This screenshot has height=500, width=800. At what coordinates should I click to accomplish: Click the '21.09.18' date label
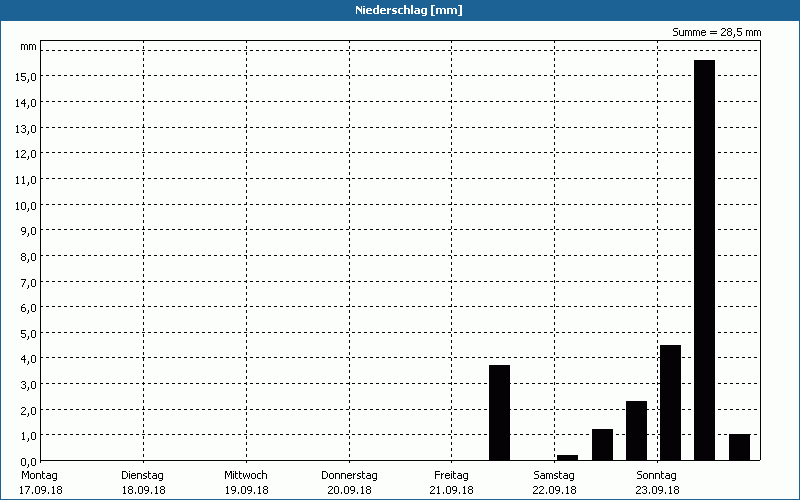(452, 490)
